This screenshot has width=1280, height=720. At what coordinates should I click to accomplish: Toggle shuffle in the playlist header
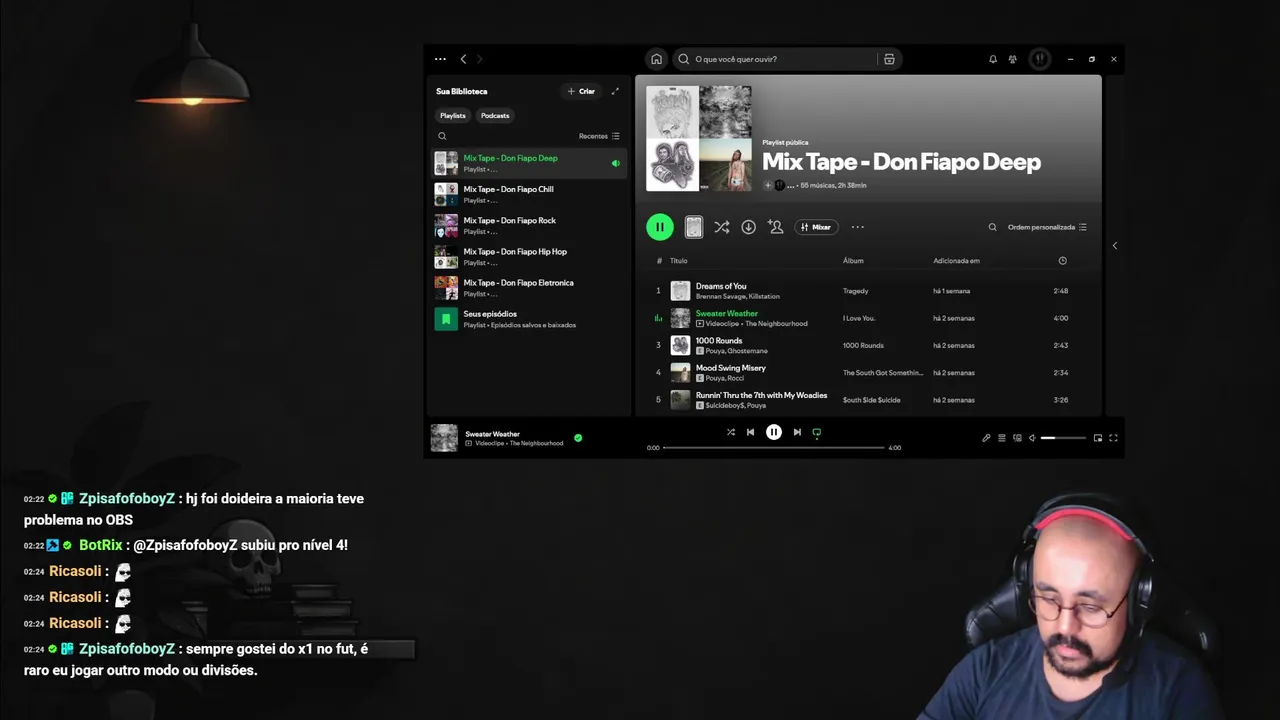click(x=721, y=227)
